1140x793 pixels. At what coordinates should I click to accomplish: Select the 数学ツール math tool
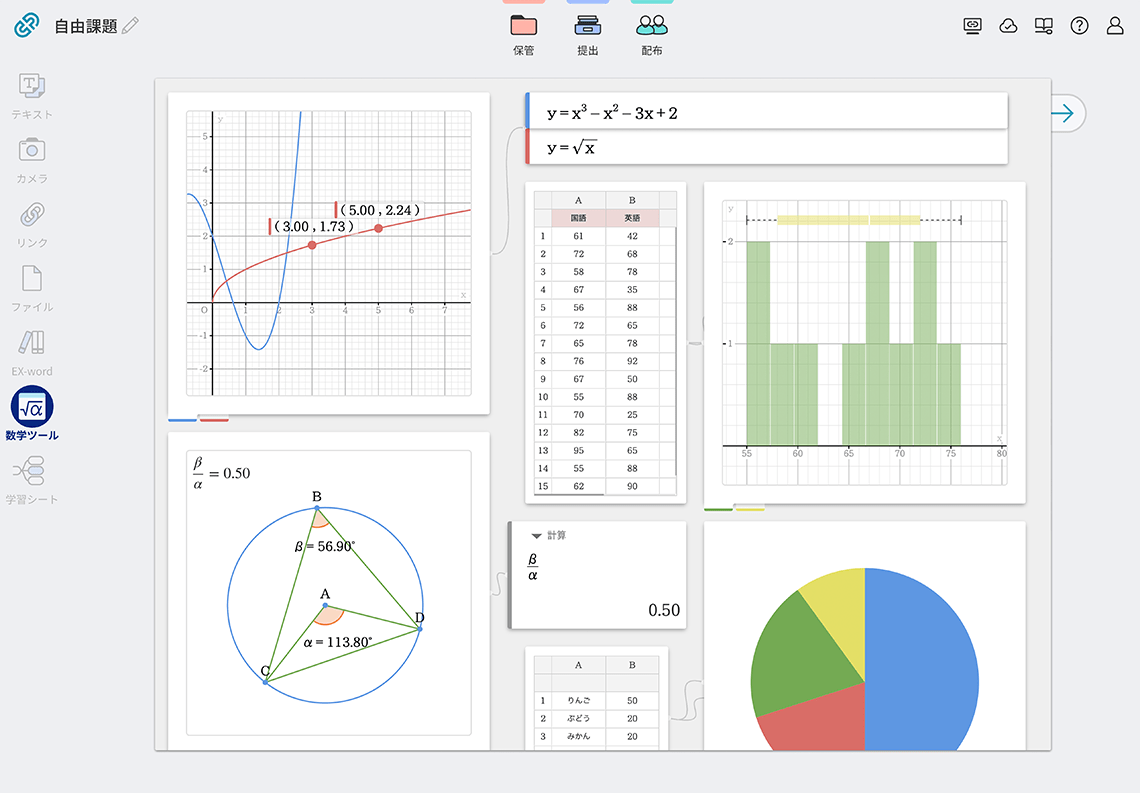click(32, 408)
